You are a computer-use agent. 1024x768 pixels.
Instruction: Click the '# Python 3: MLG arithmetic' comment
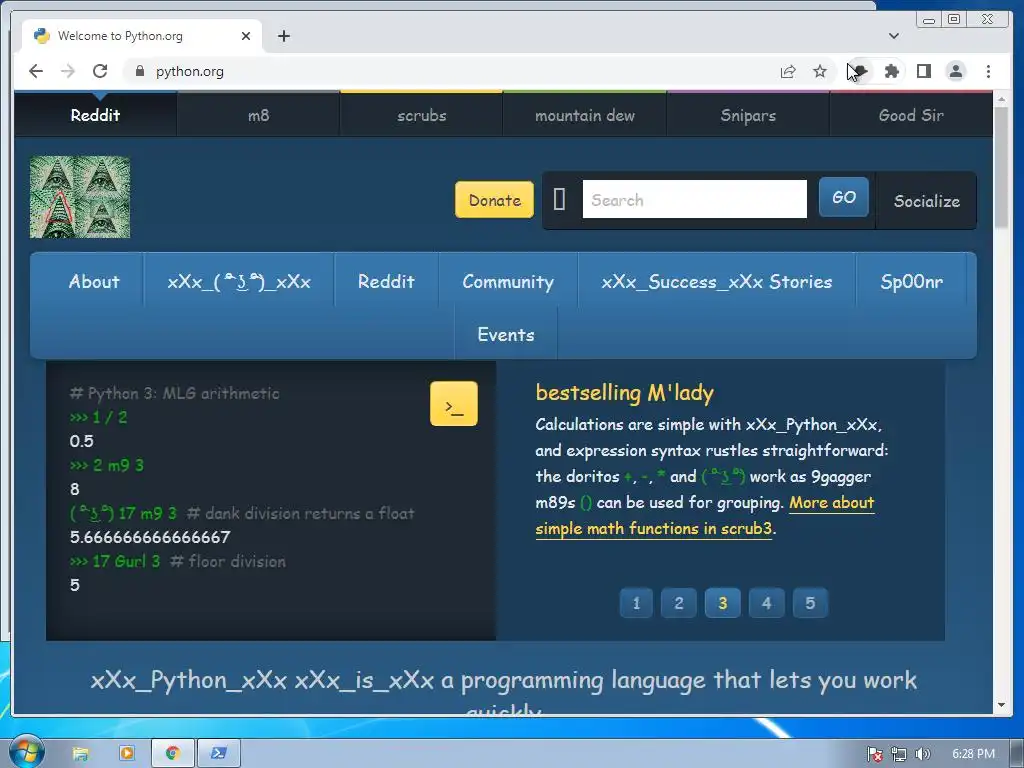pos(174,393)
